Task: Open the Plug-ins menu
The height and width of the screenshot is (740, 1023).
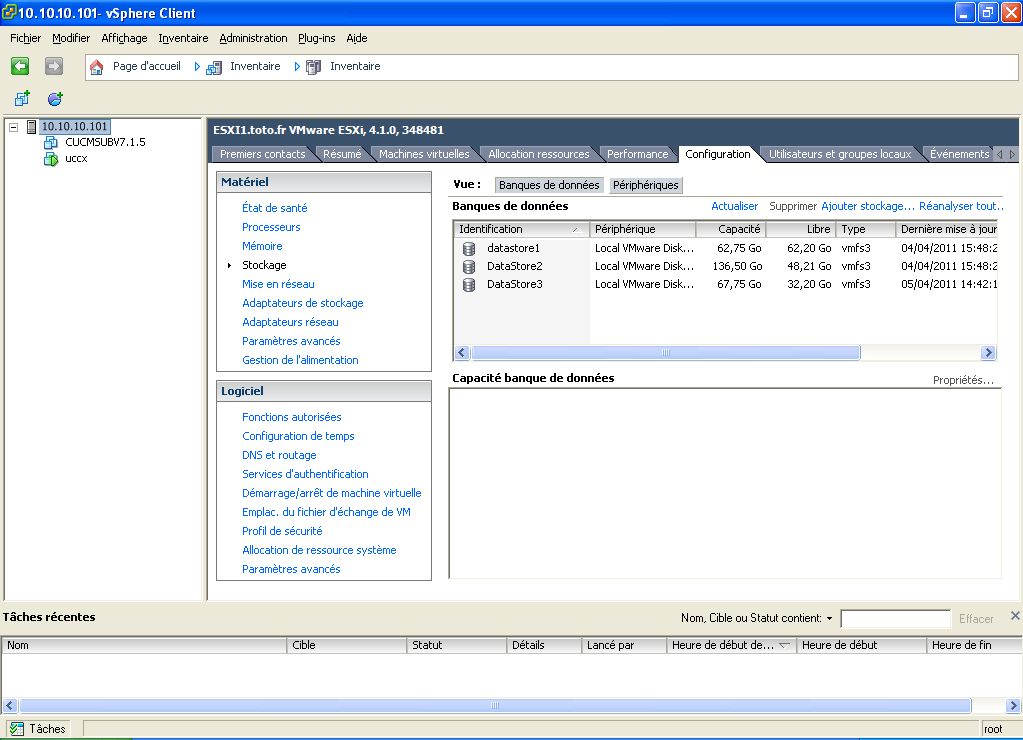Action: (x=316, y=39)
